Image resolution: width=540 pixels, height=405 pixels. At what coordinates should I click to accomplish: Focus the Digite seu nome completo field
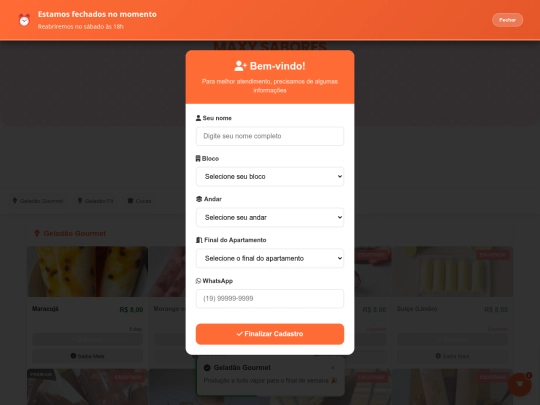[x=270, y=136]
